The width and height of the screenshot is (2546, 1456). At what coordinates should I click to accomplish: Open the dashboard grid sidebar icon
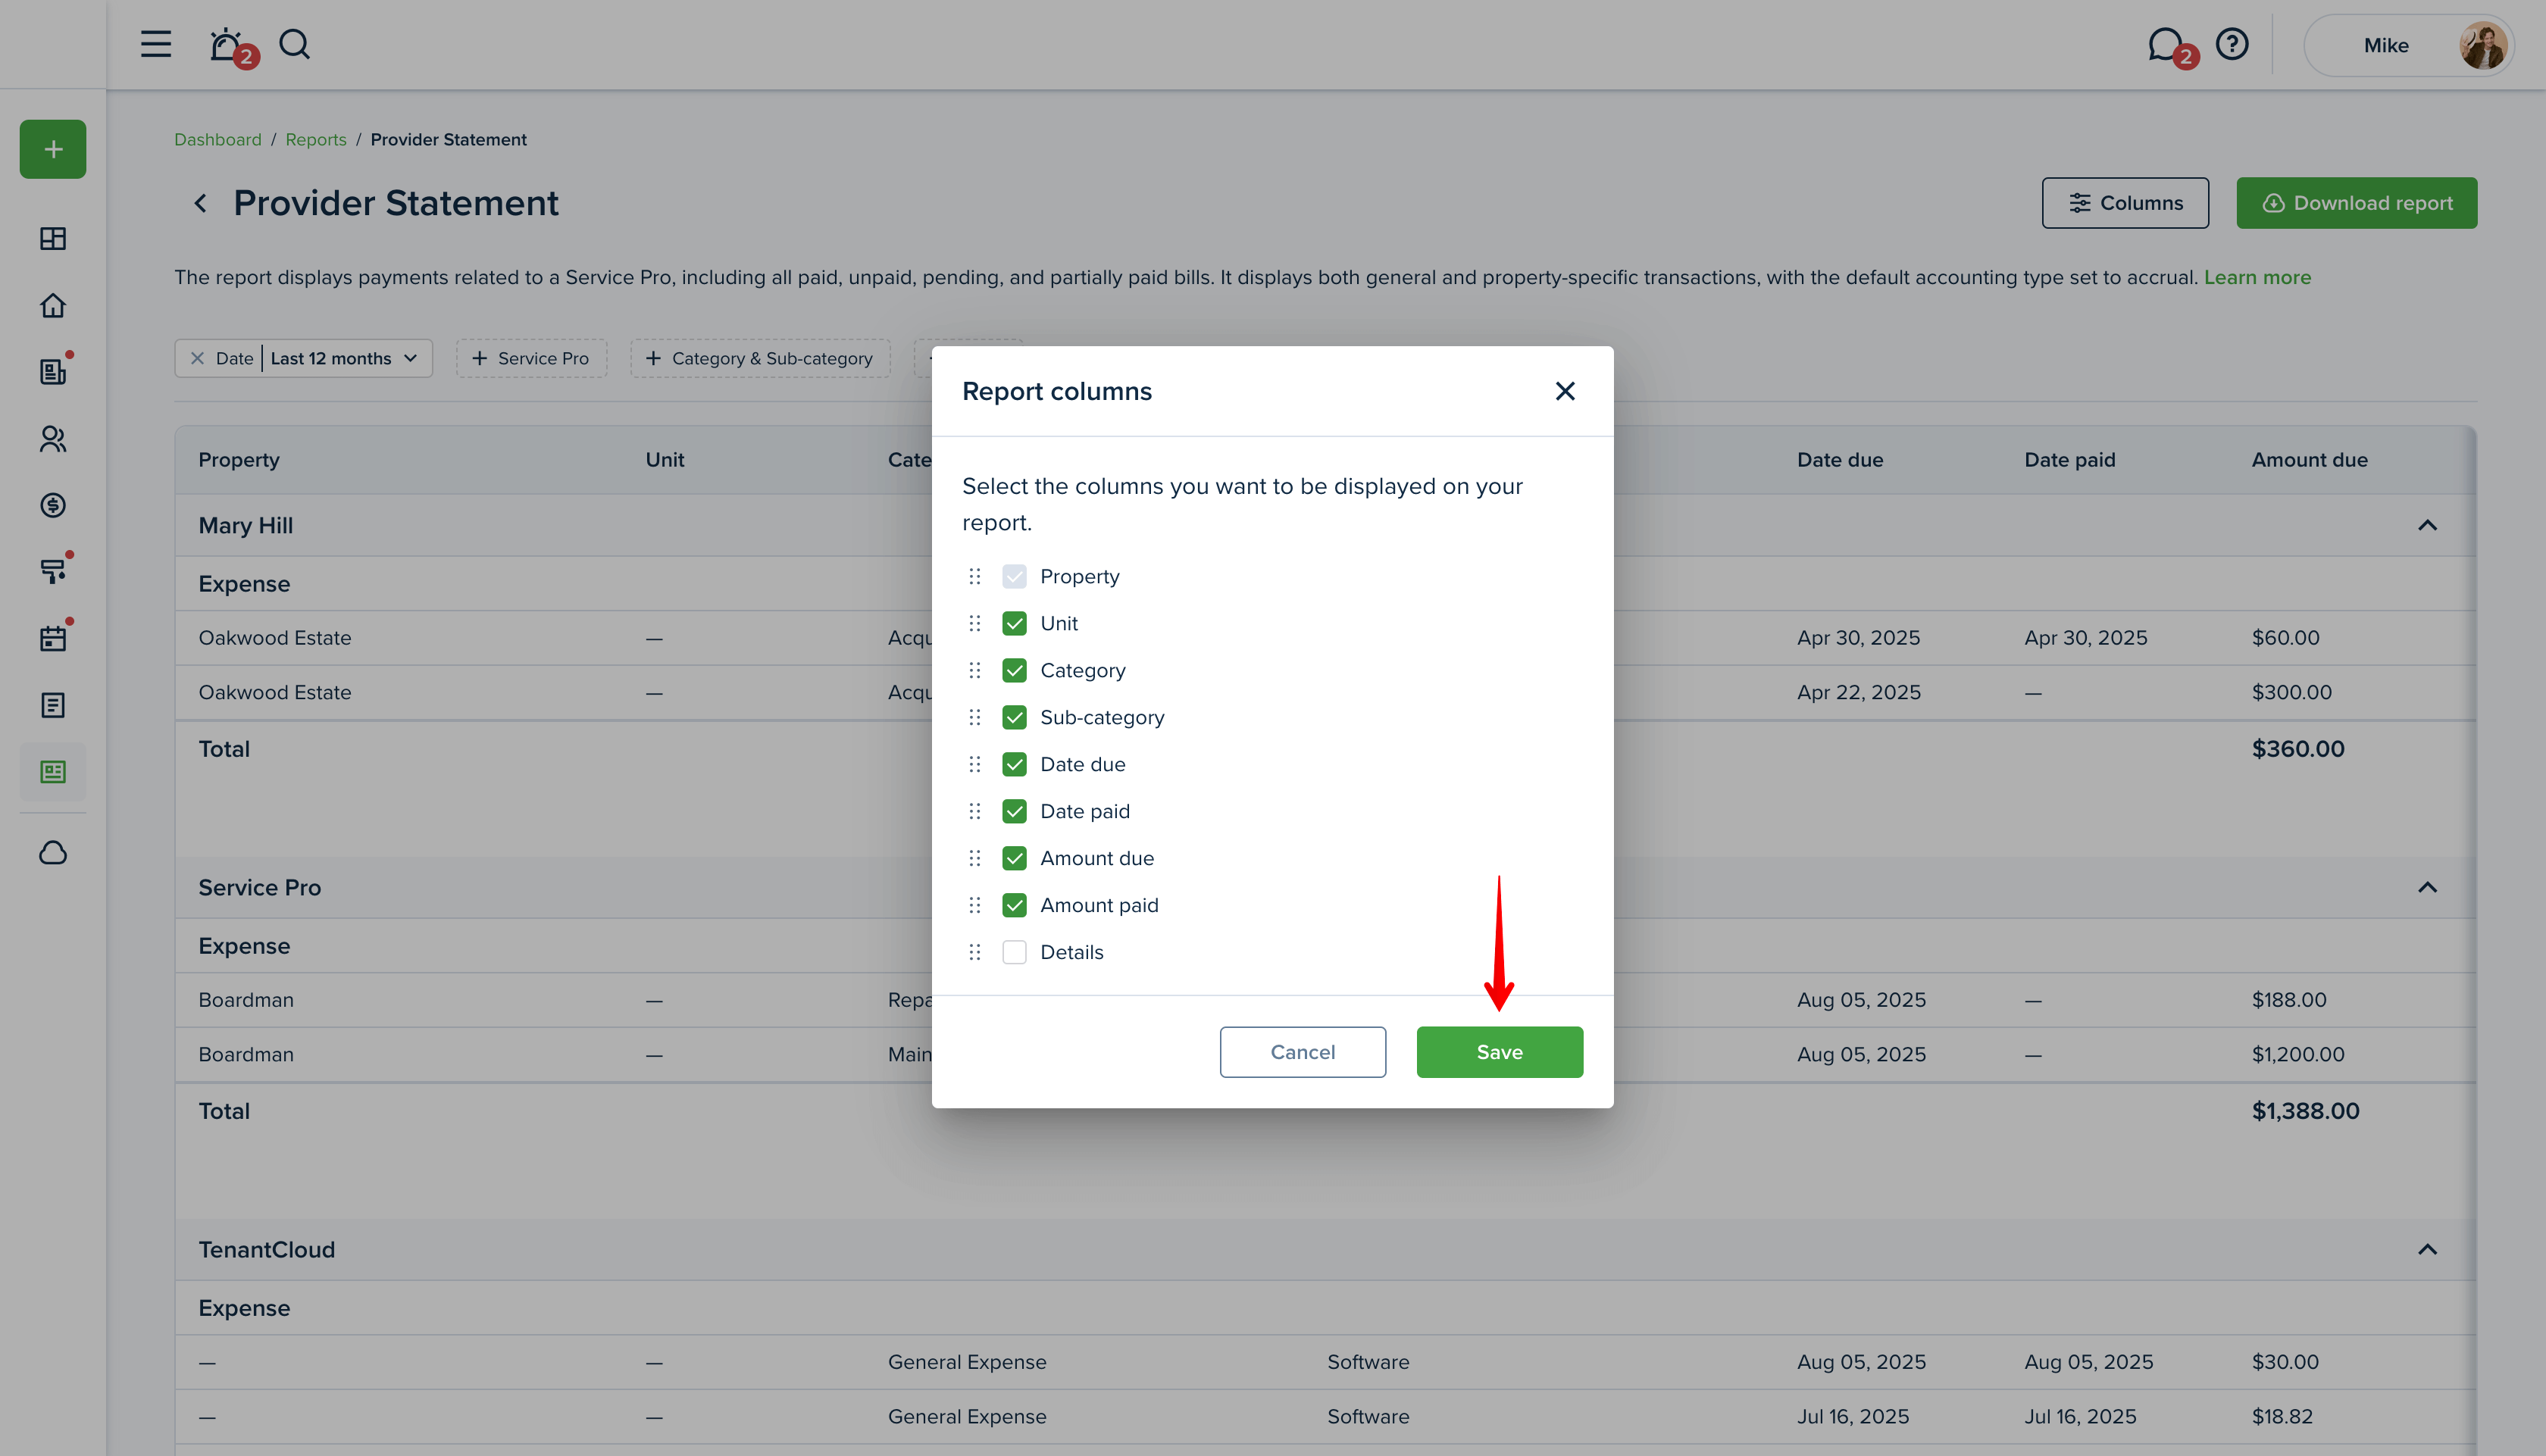(53, 238)
